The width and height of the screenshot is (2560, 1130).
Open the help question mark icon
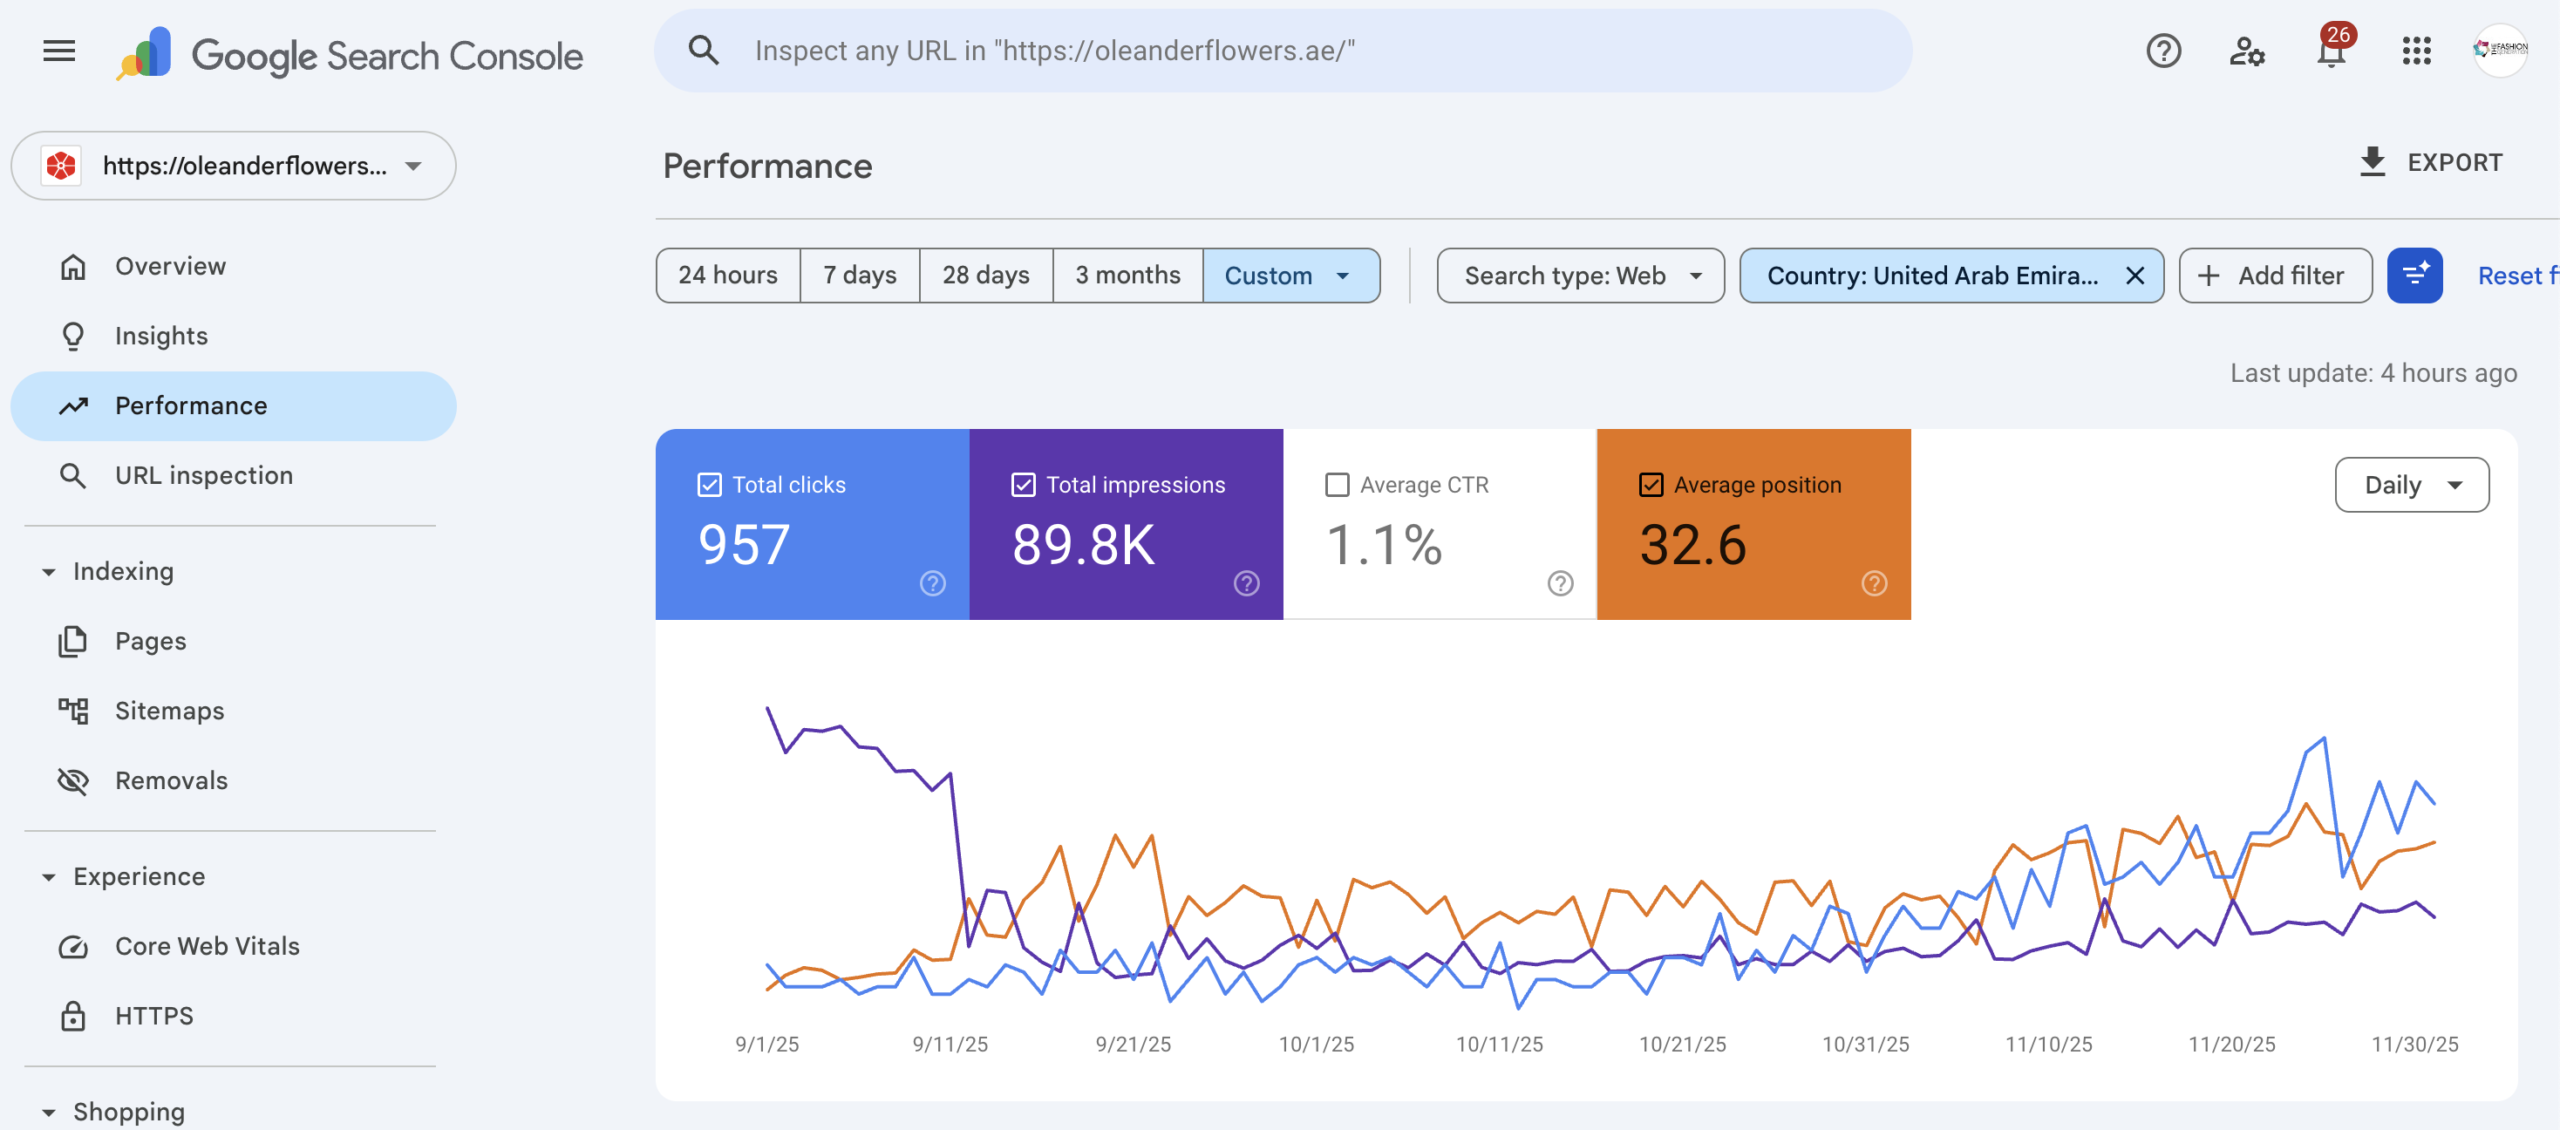(x=2163, y=51)
